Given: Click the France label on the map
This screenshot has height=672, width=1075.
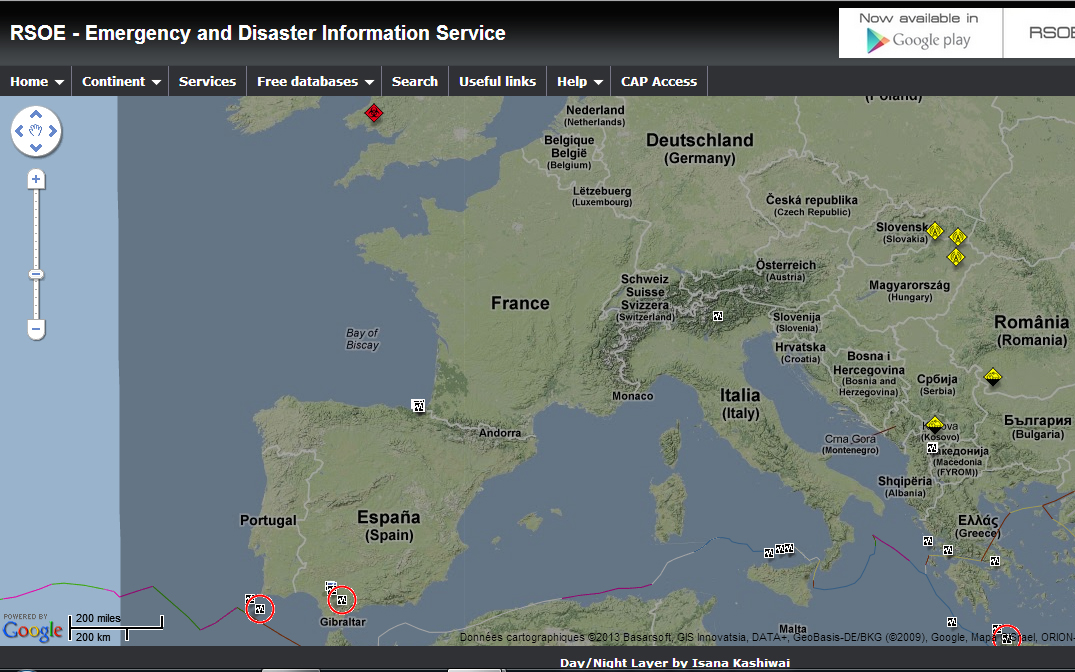Looking at the screenshot, I should point(520,303).
